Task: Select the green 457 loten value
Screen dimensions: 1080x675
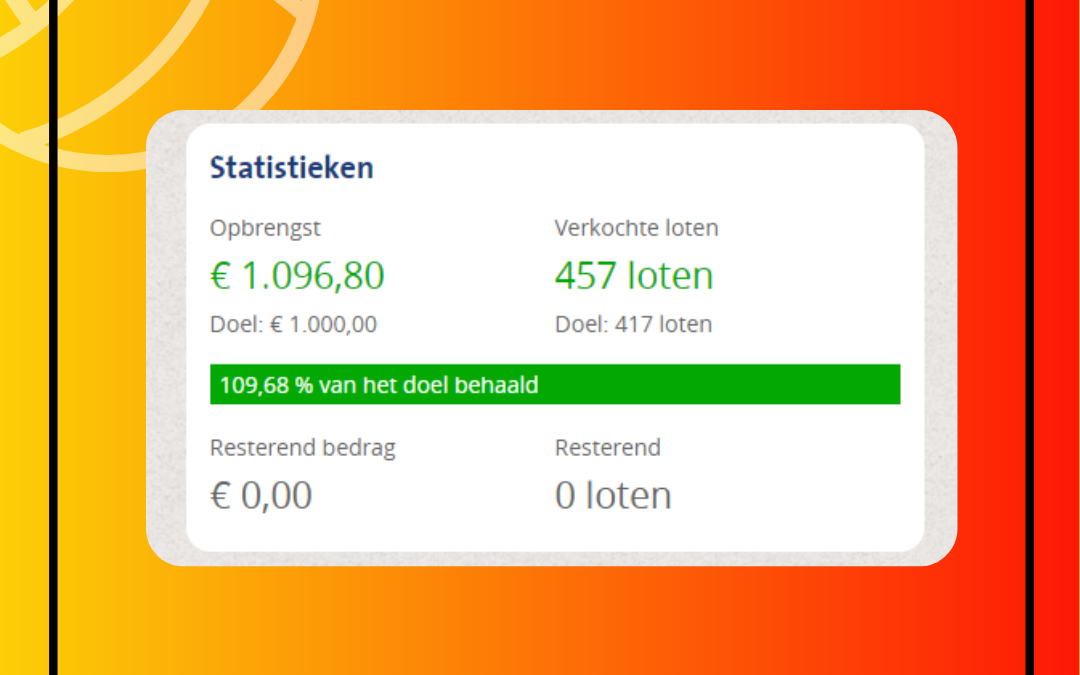Action: click(634, 276)
